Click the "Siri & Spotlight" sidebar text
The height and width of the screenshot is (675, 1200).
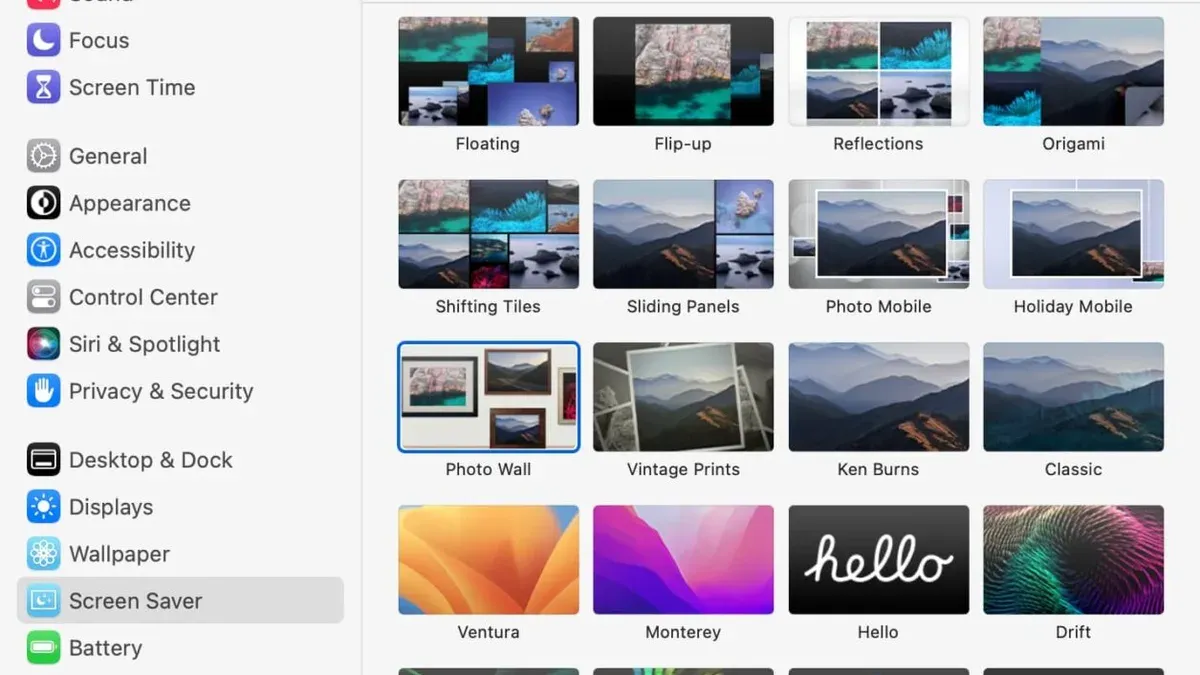[x=144, y=345]
